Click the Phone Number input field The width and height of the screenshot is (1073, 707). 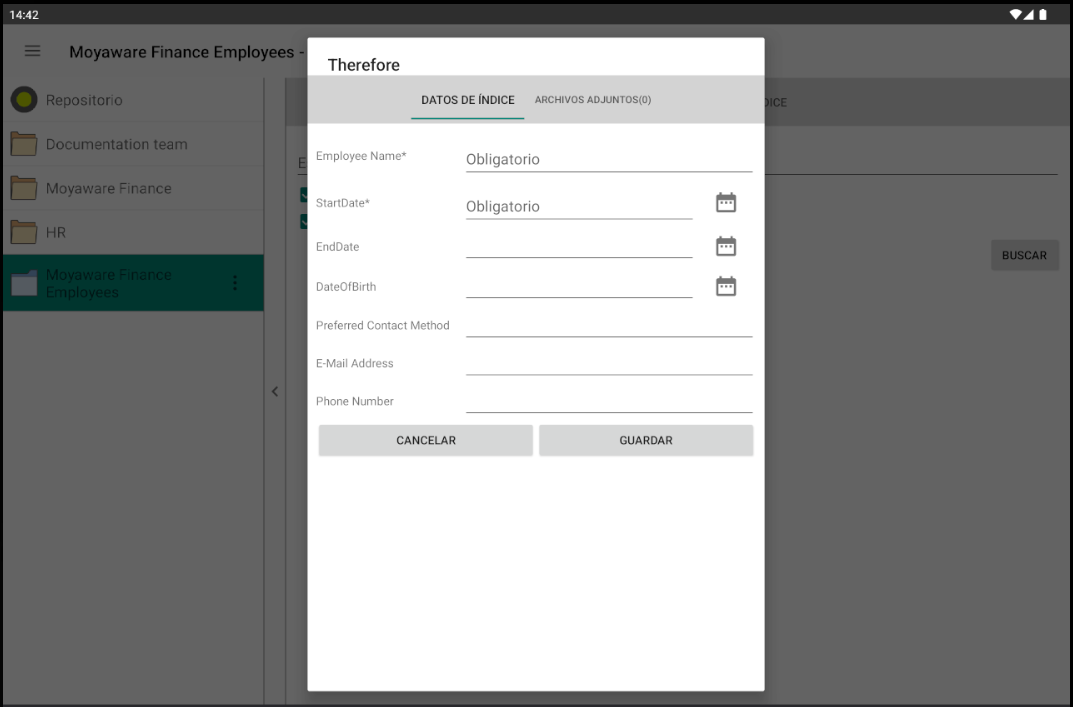click(x=608, y=401)
